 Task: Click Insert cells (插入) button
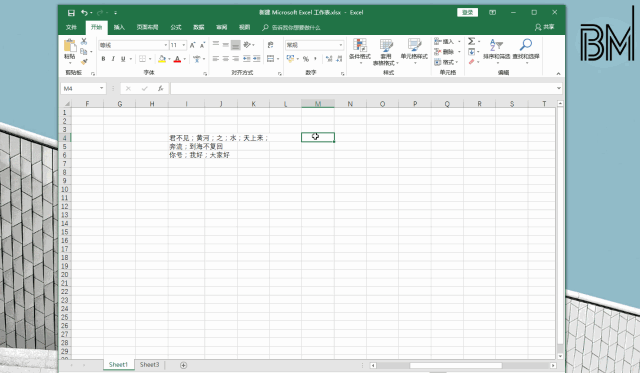[x=447, y=41]
